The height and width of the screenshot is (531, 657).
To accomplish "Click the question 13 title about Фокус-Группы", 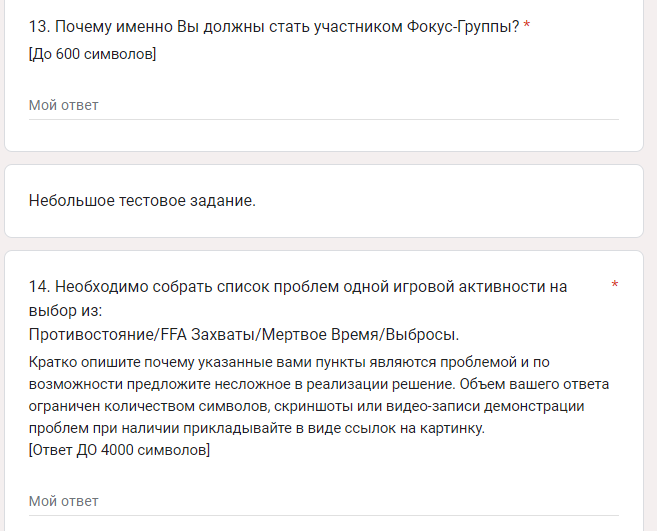I will (274, 27).
